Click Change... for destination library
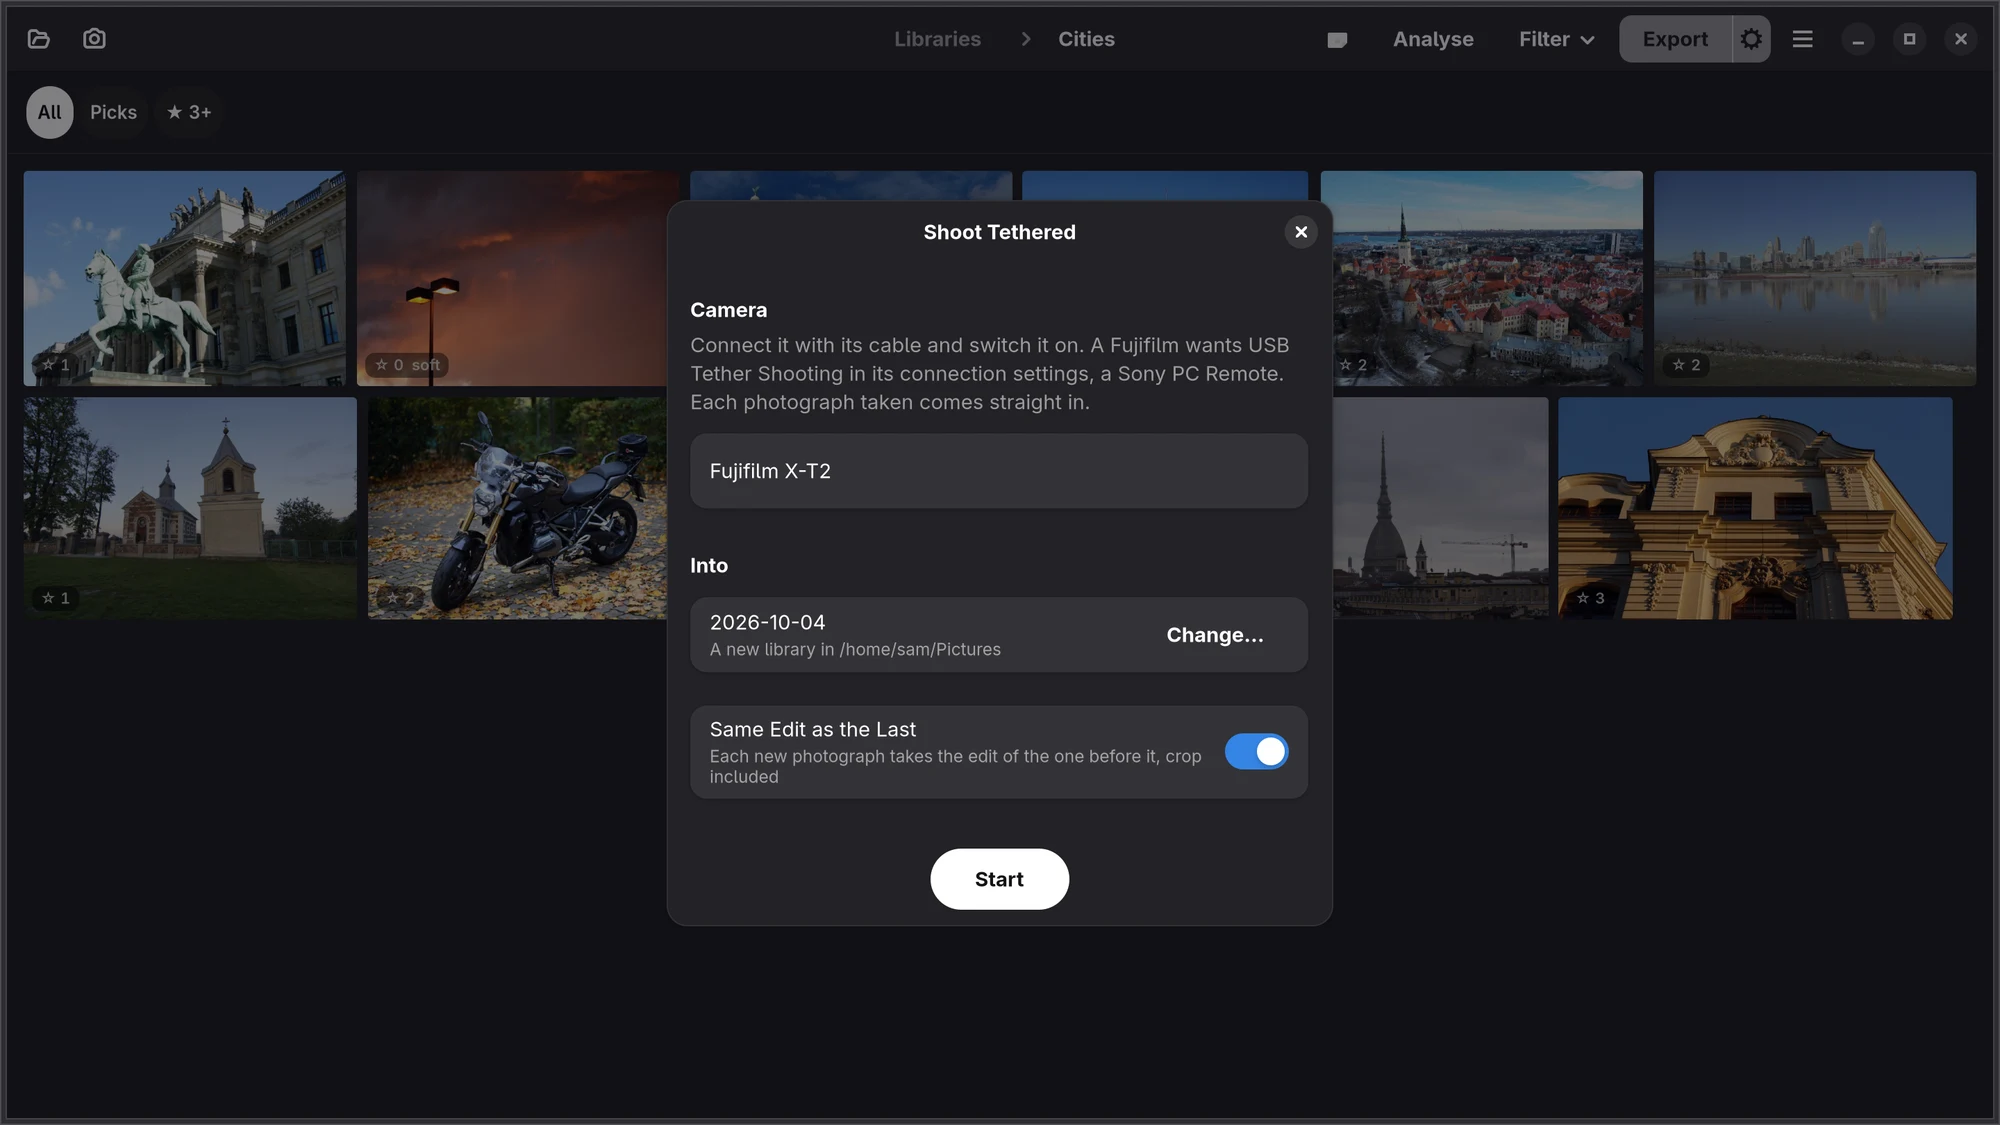This screenshot has height=1125, width=2000. pyautogui.click(x=1215, y=635)
